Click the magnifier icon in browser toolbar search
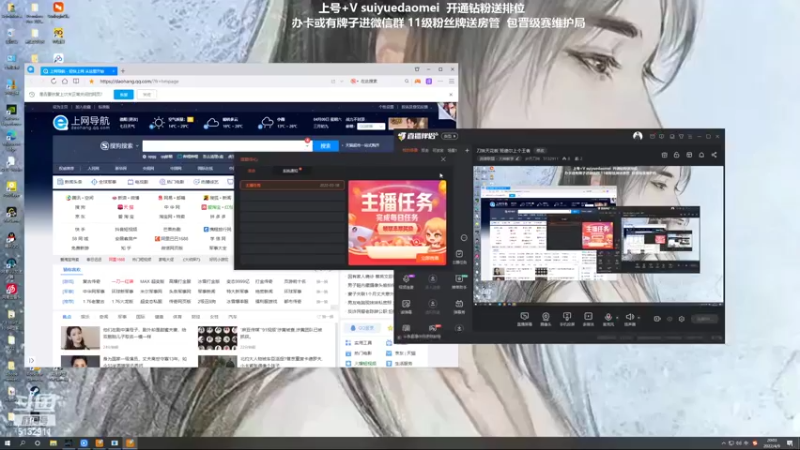The height and width of the screenshot is (450, 800). [x=407, y=81]
